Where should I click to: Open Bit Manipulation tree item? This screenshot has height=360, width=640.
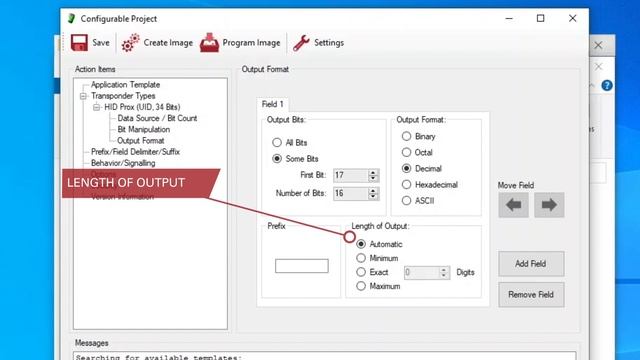point(143,129)
